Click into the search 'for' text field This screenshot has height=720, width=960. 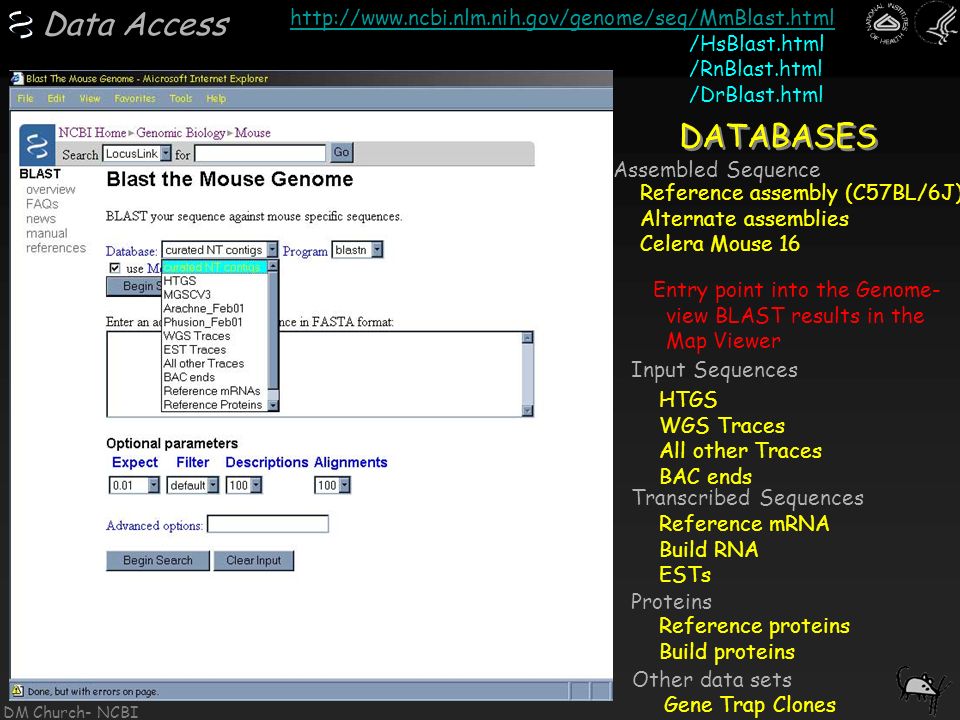point(260,153)
